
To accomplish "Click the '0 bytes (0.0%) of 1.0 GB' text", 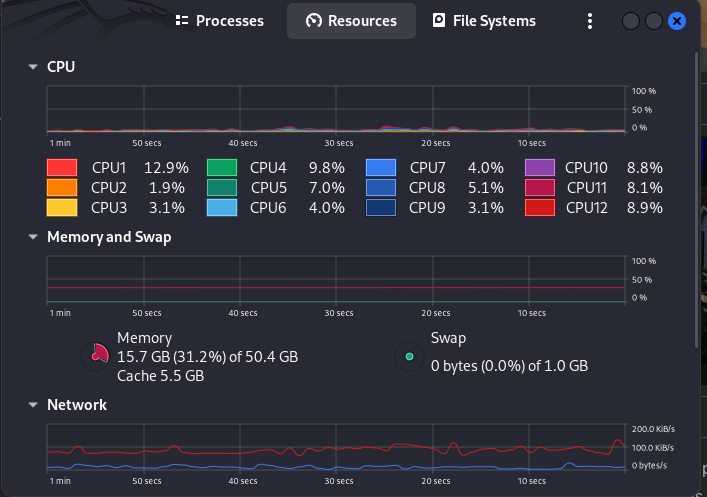I will 510,366.
